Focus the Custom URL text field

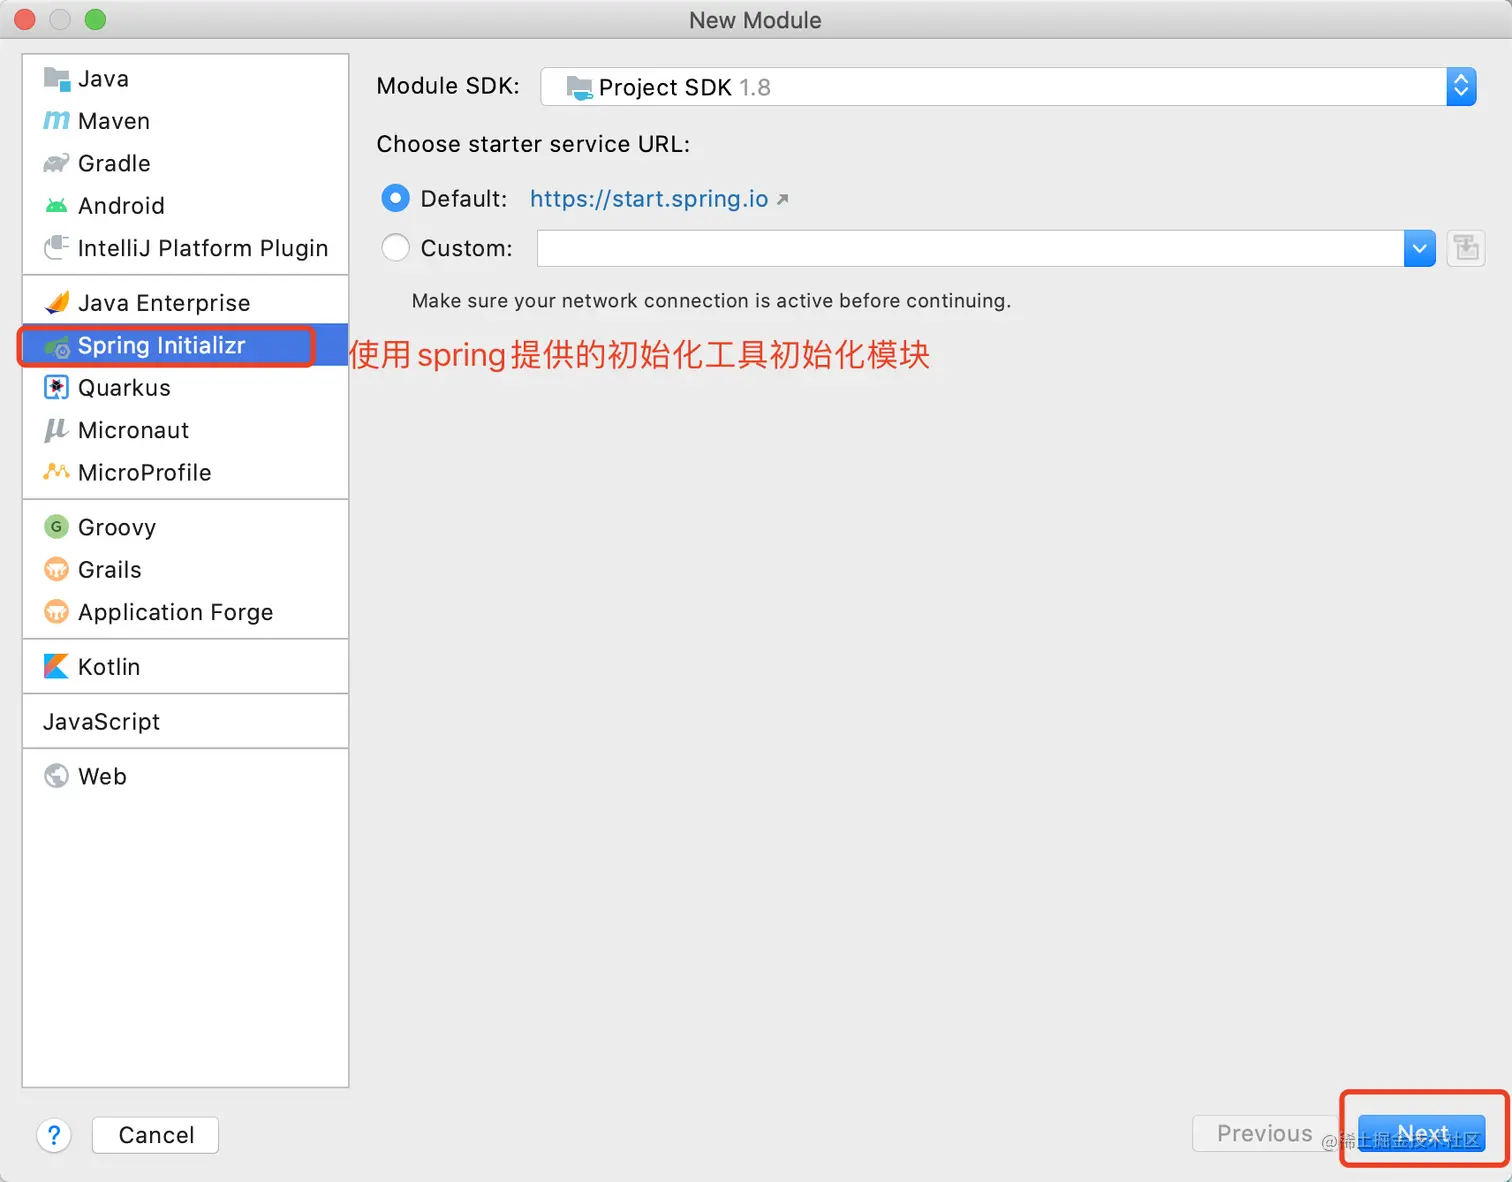coord(971,248)
